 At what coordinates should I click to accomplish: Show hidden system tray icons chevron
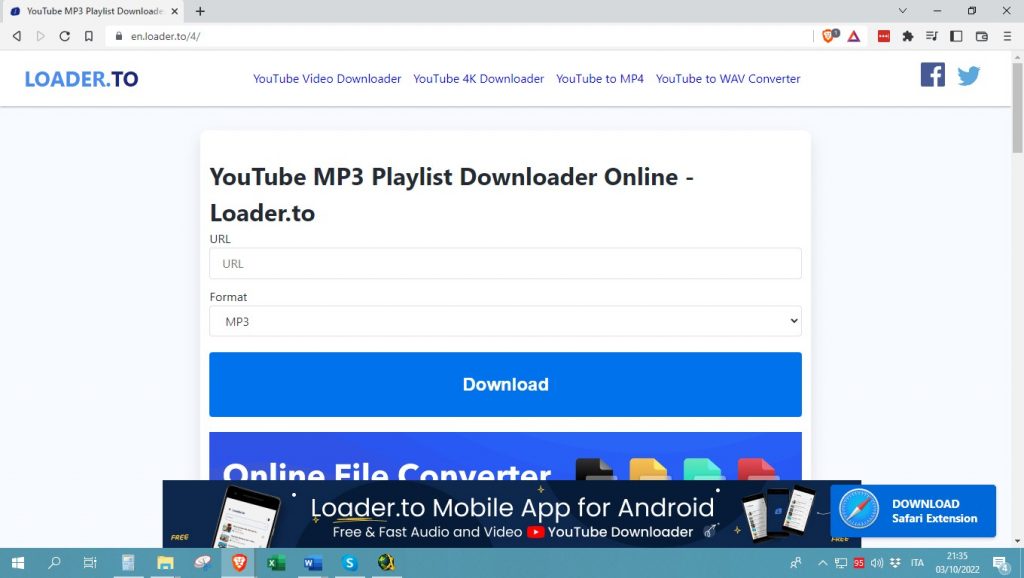(x=823, y=563)
